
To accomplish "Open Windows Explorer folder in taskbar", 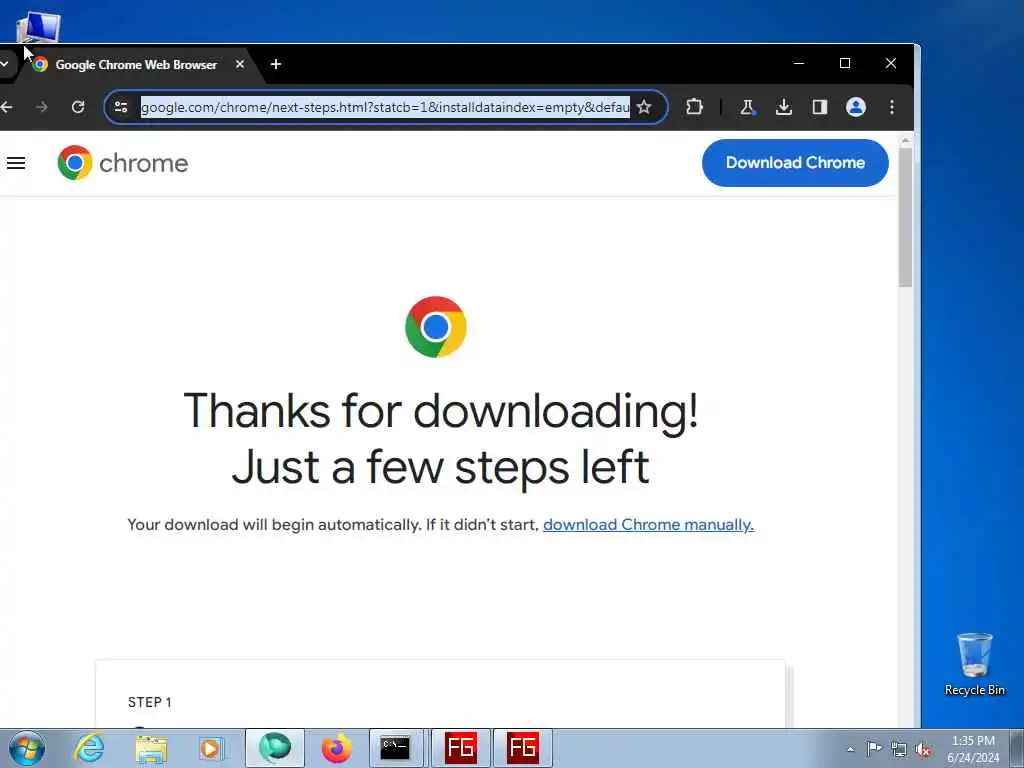I will point(152,748).
